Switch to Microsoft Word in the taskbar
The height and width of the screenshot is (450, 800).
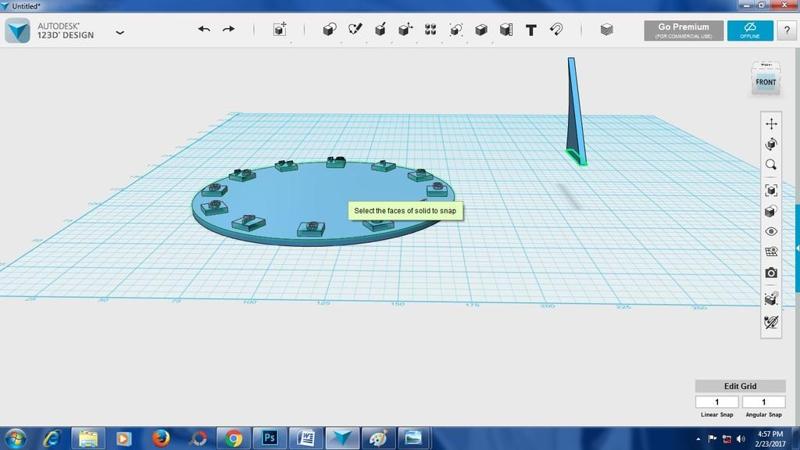click(306, 439)
